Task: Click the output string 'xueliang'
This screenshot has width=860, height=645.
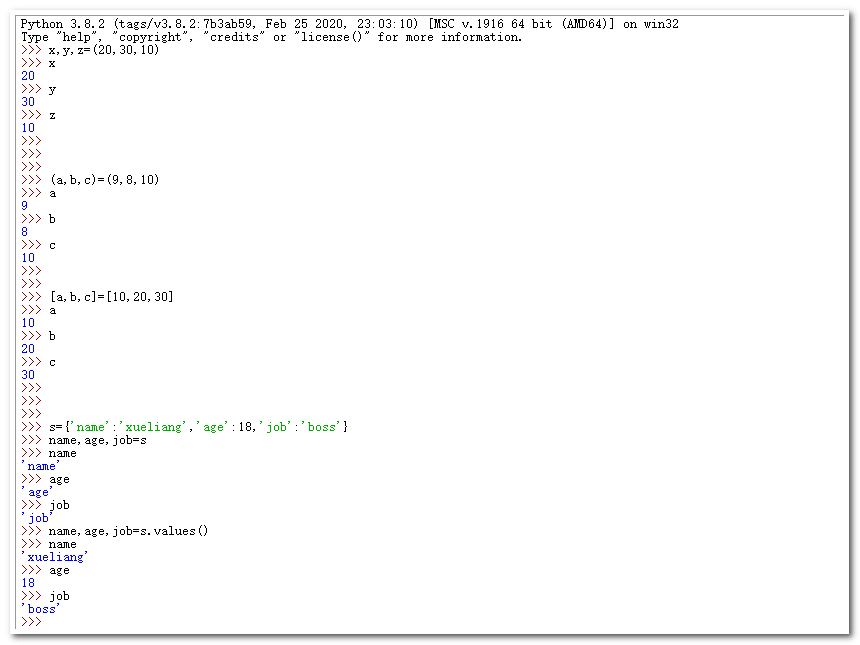Action: pos(54,557)
